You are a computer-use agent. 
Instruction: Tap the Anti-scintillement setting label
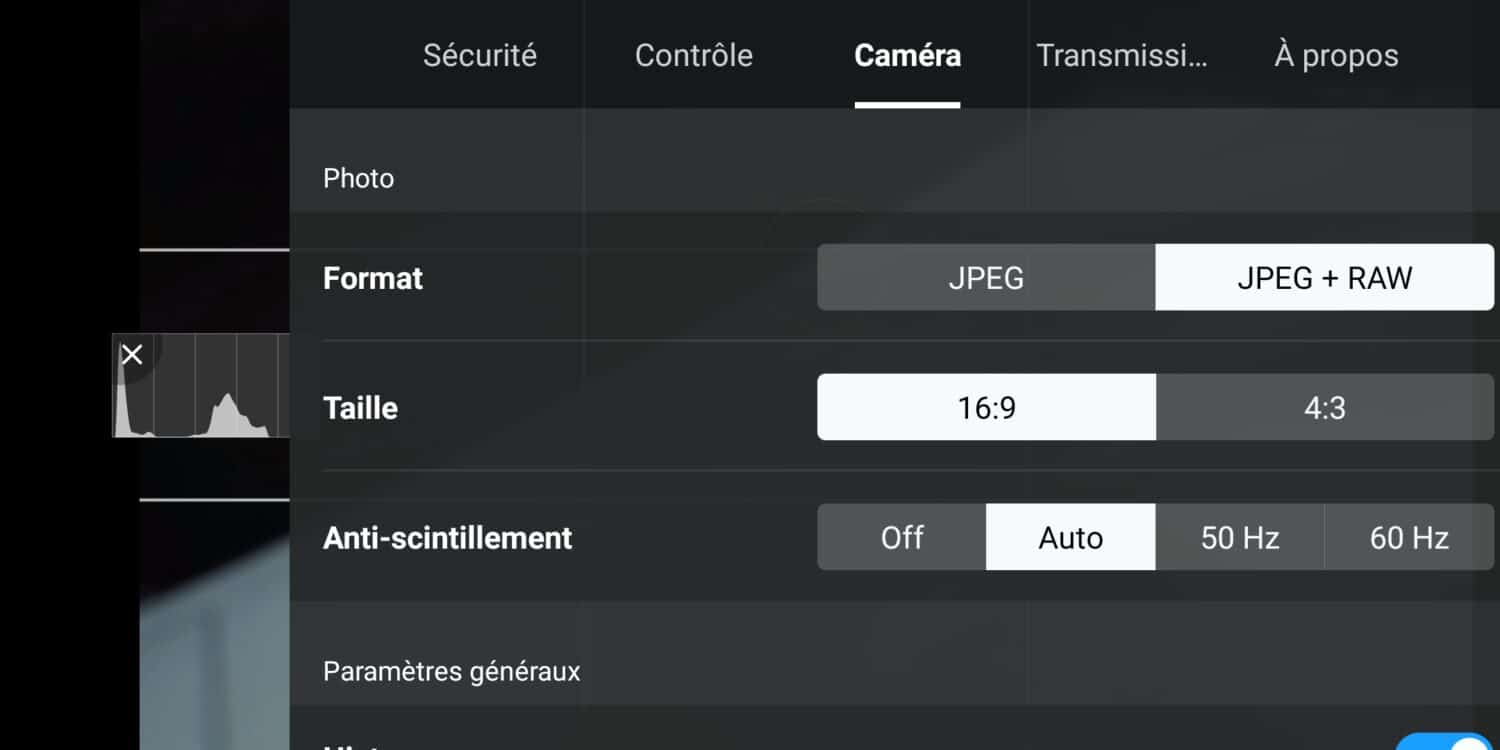point(447,538)
